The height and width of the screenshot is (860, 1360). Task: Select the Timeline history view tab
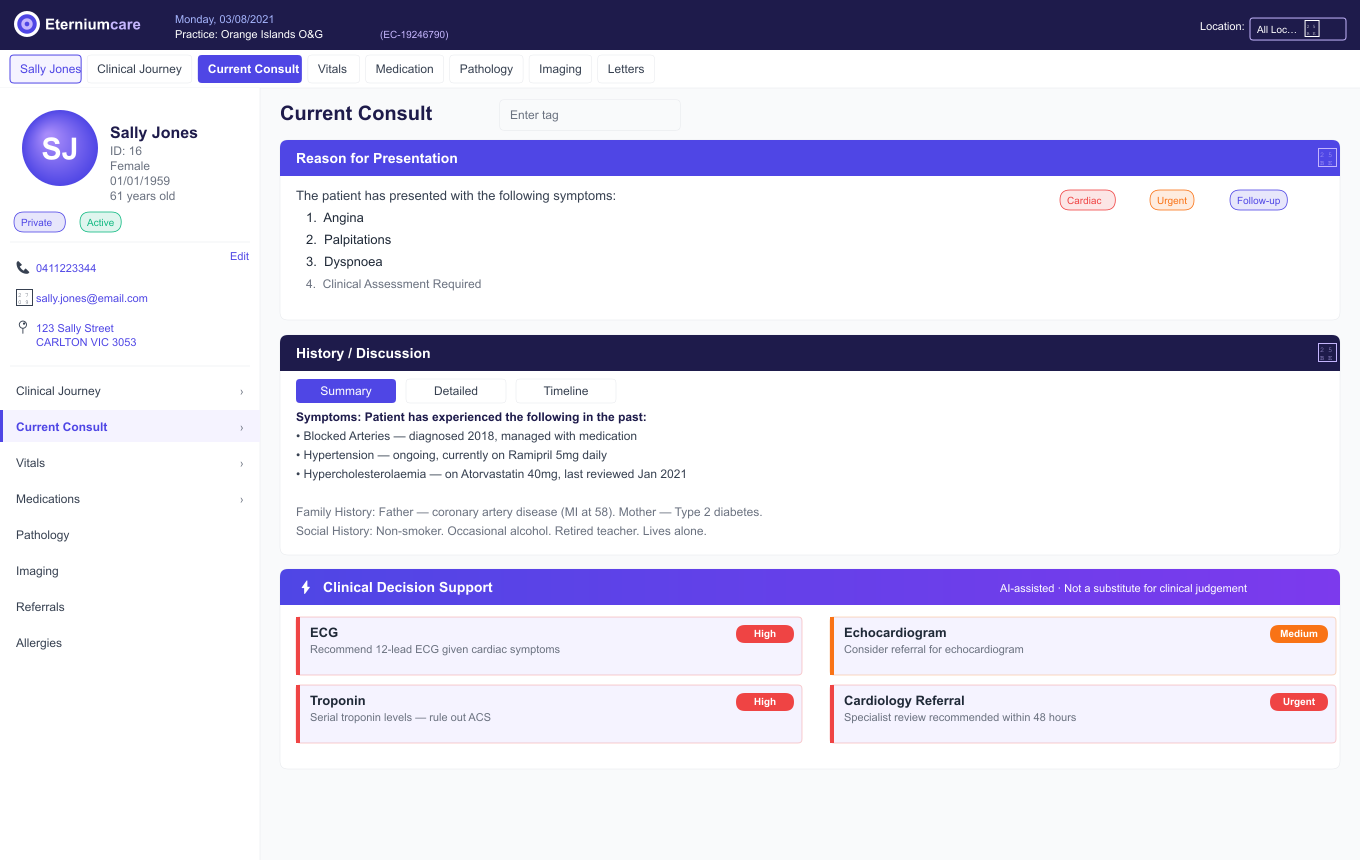pyautogui.click(x=565, y=391)
